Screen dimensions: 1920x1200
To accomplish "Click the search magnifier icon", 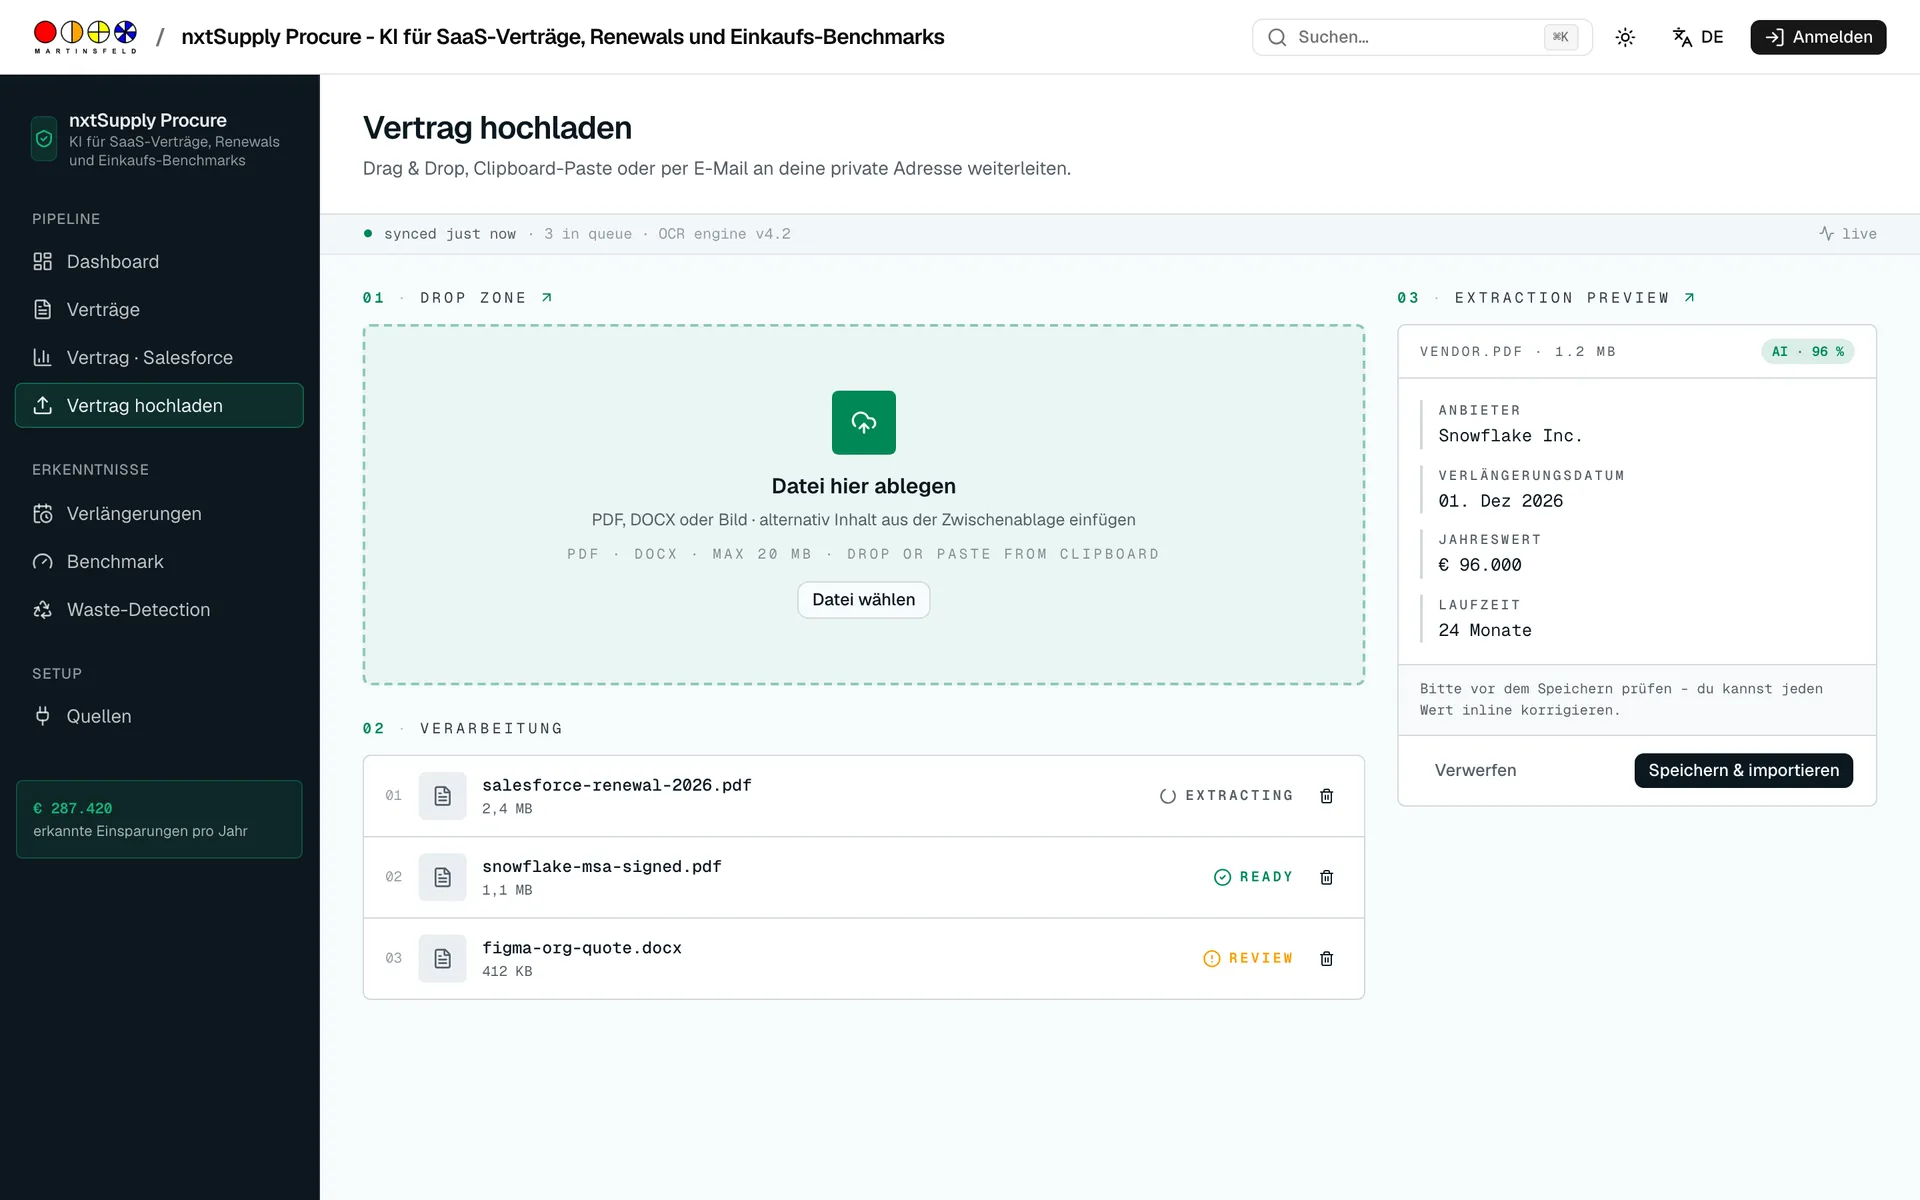I will [x=1277, y=37].
